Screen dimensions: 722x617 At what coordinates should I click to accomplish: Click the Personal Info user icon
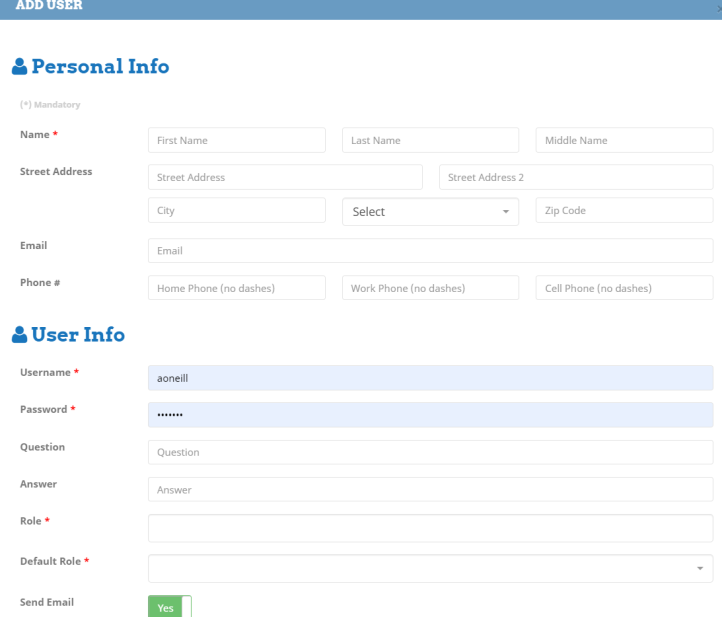[x=19, y=67]
